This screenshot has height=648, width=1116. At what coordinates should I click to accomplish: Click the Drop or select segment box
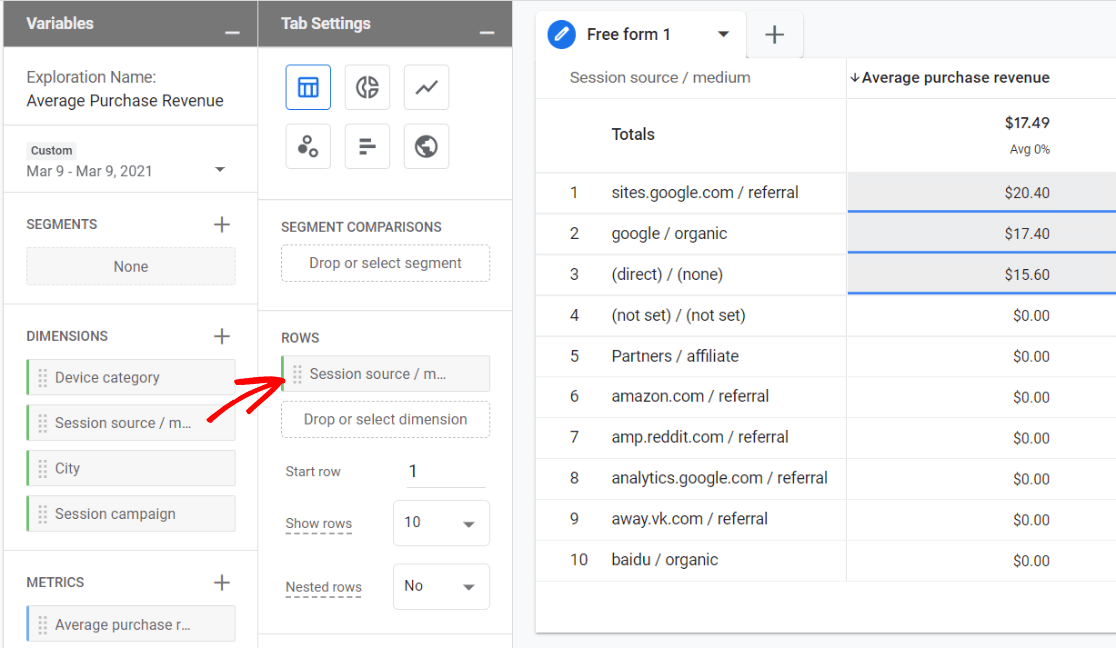(x=385, y=264)
